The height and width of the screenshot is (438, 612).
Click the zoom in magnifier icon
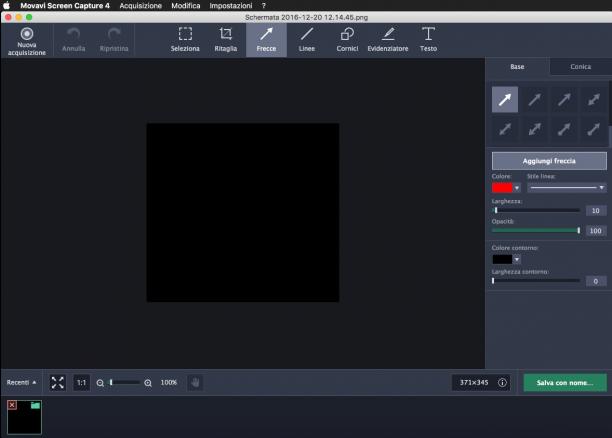point(148,383)
